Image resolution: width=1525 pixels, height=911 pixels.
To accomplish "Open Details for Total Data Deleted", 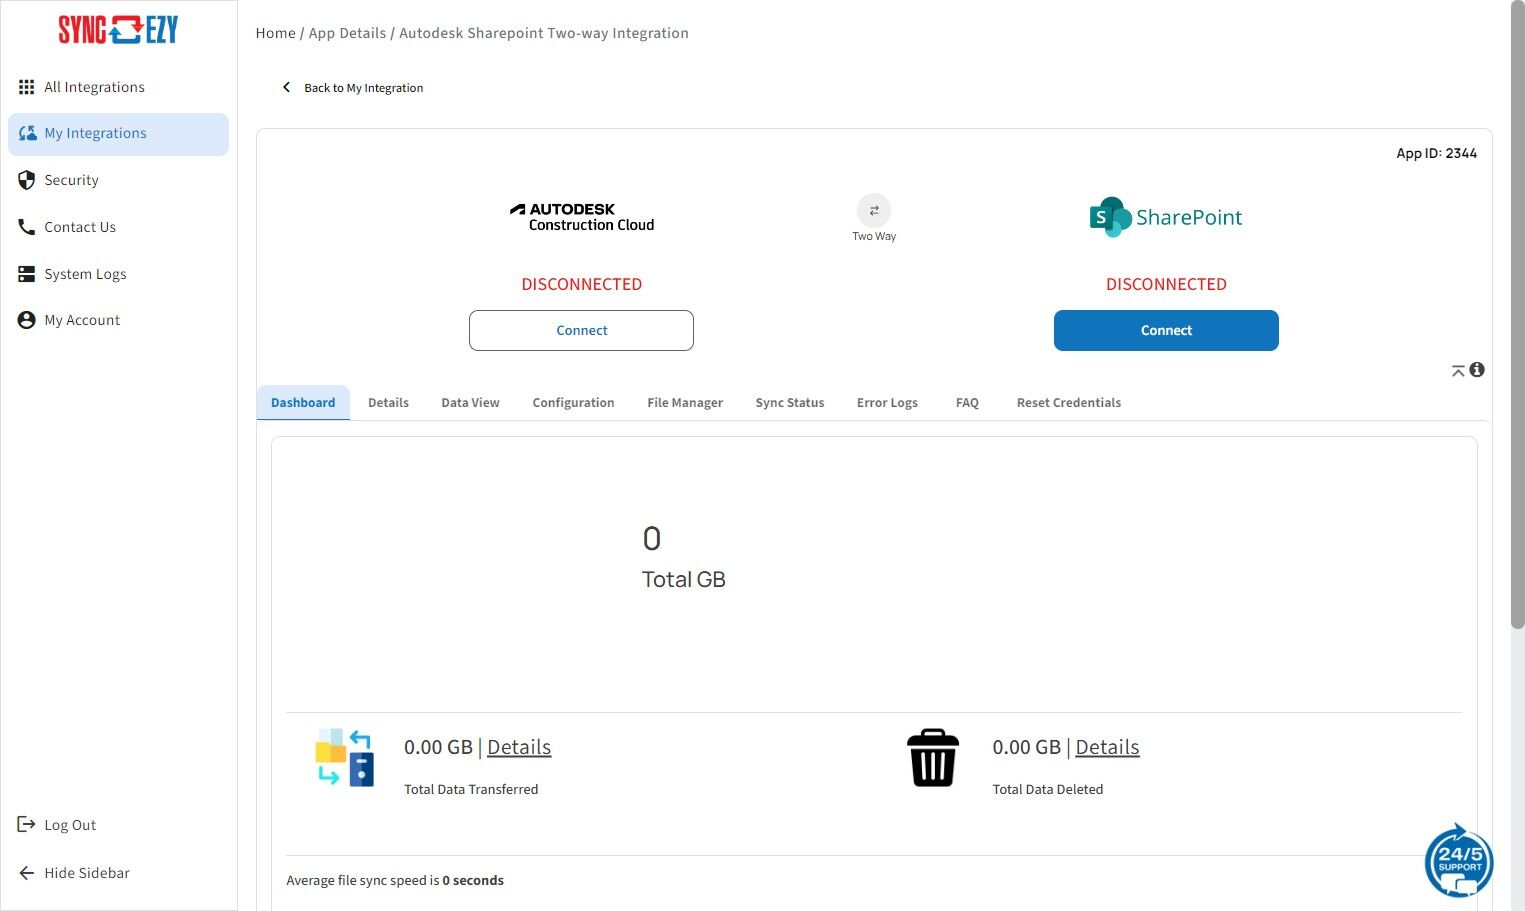I will (1107, 747).
